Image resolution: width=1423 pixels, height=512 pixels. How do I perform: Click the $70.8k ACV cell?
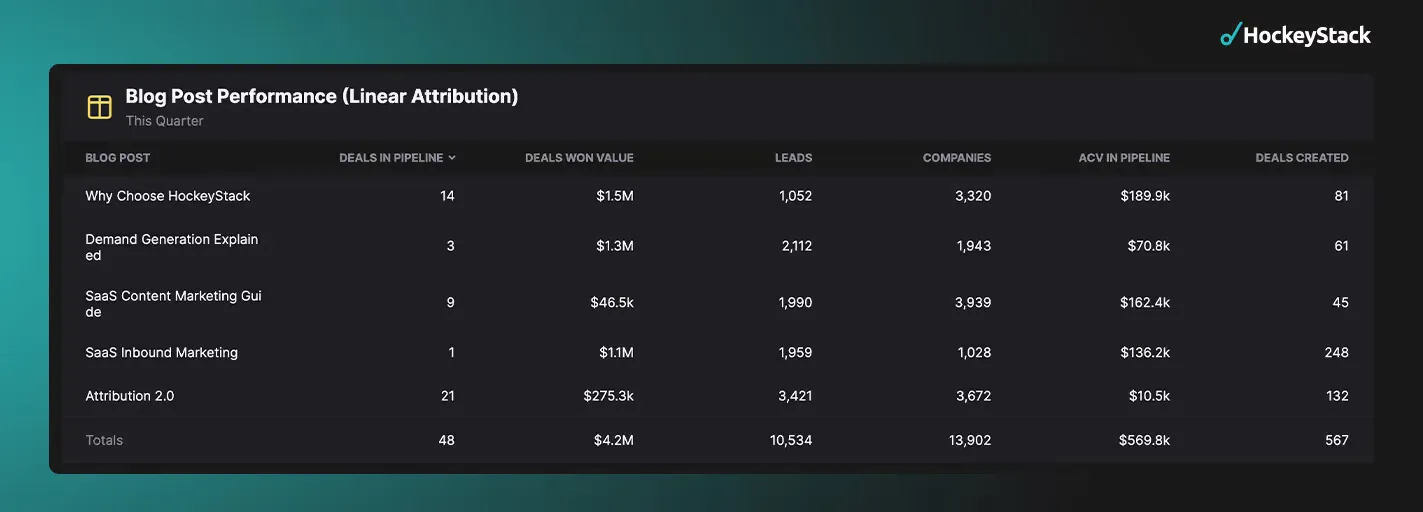click(x=1149, y=246)
